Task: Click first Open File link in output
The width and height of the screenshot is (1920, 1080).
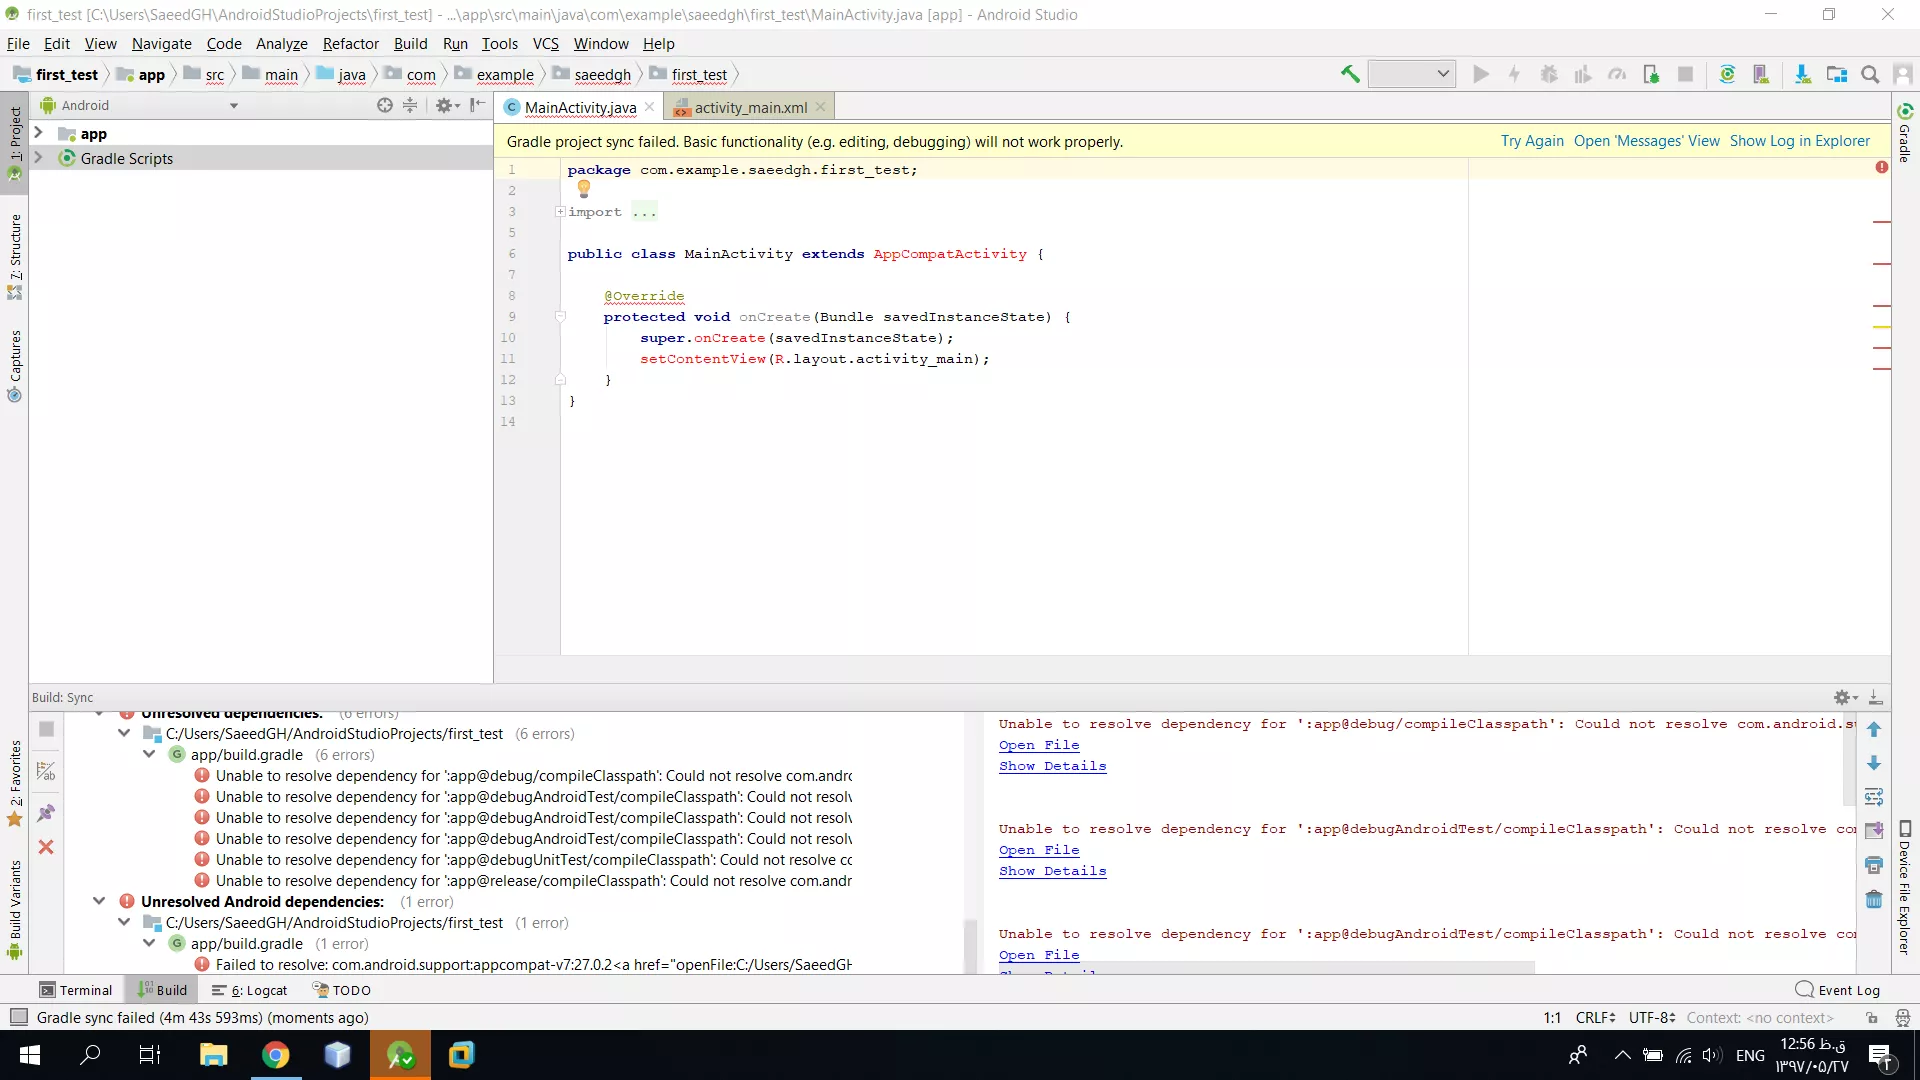Action: (x=1039, y=745)
